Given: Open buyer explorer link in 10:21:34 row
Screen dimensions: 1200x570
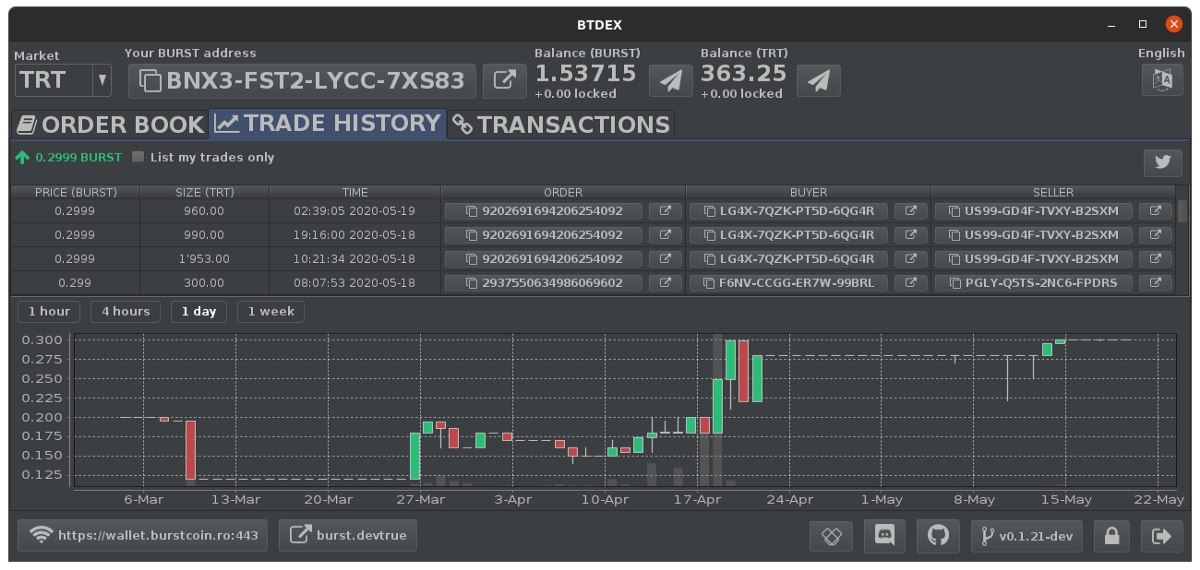Looking at the screenshot, I should point(910,259).
